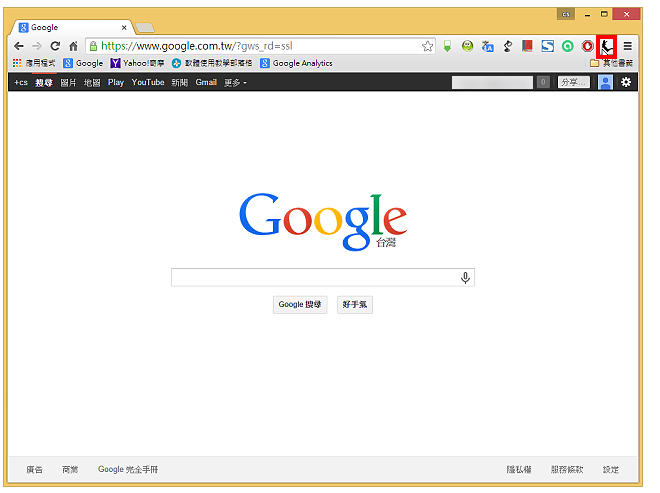Open the other bookmarks folder

point(612,63)
